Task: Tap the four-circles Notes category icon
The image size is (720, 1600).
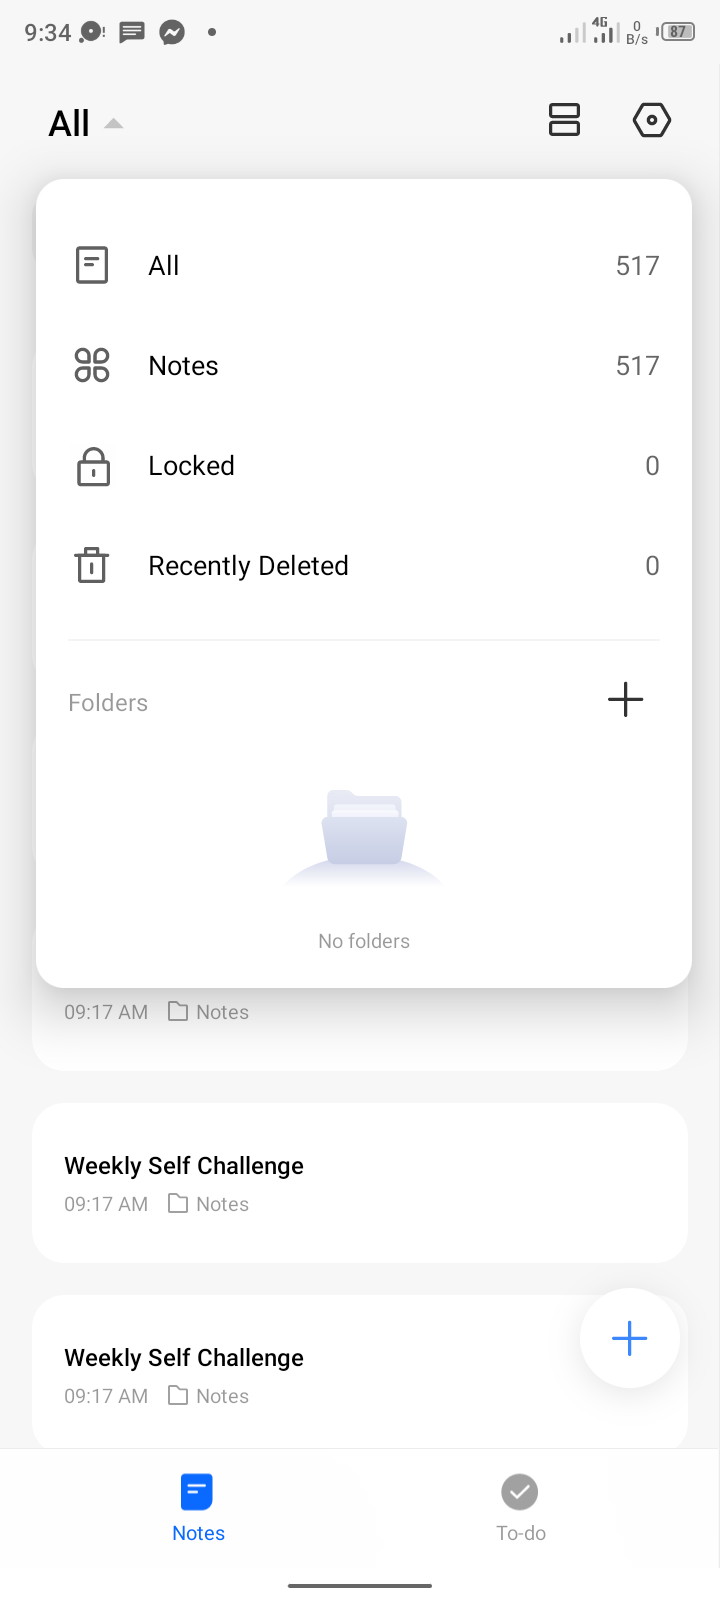Action: [92, 366]
